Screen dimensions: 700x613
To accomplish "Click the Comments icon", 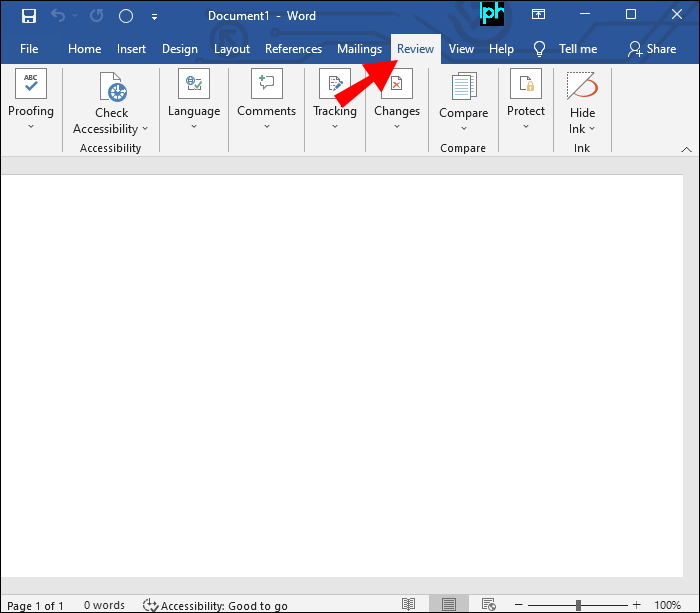I will [x=267, y=83].
